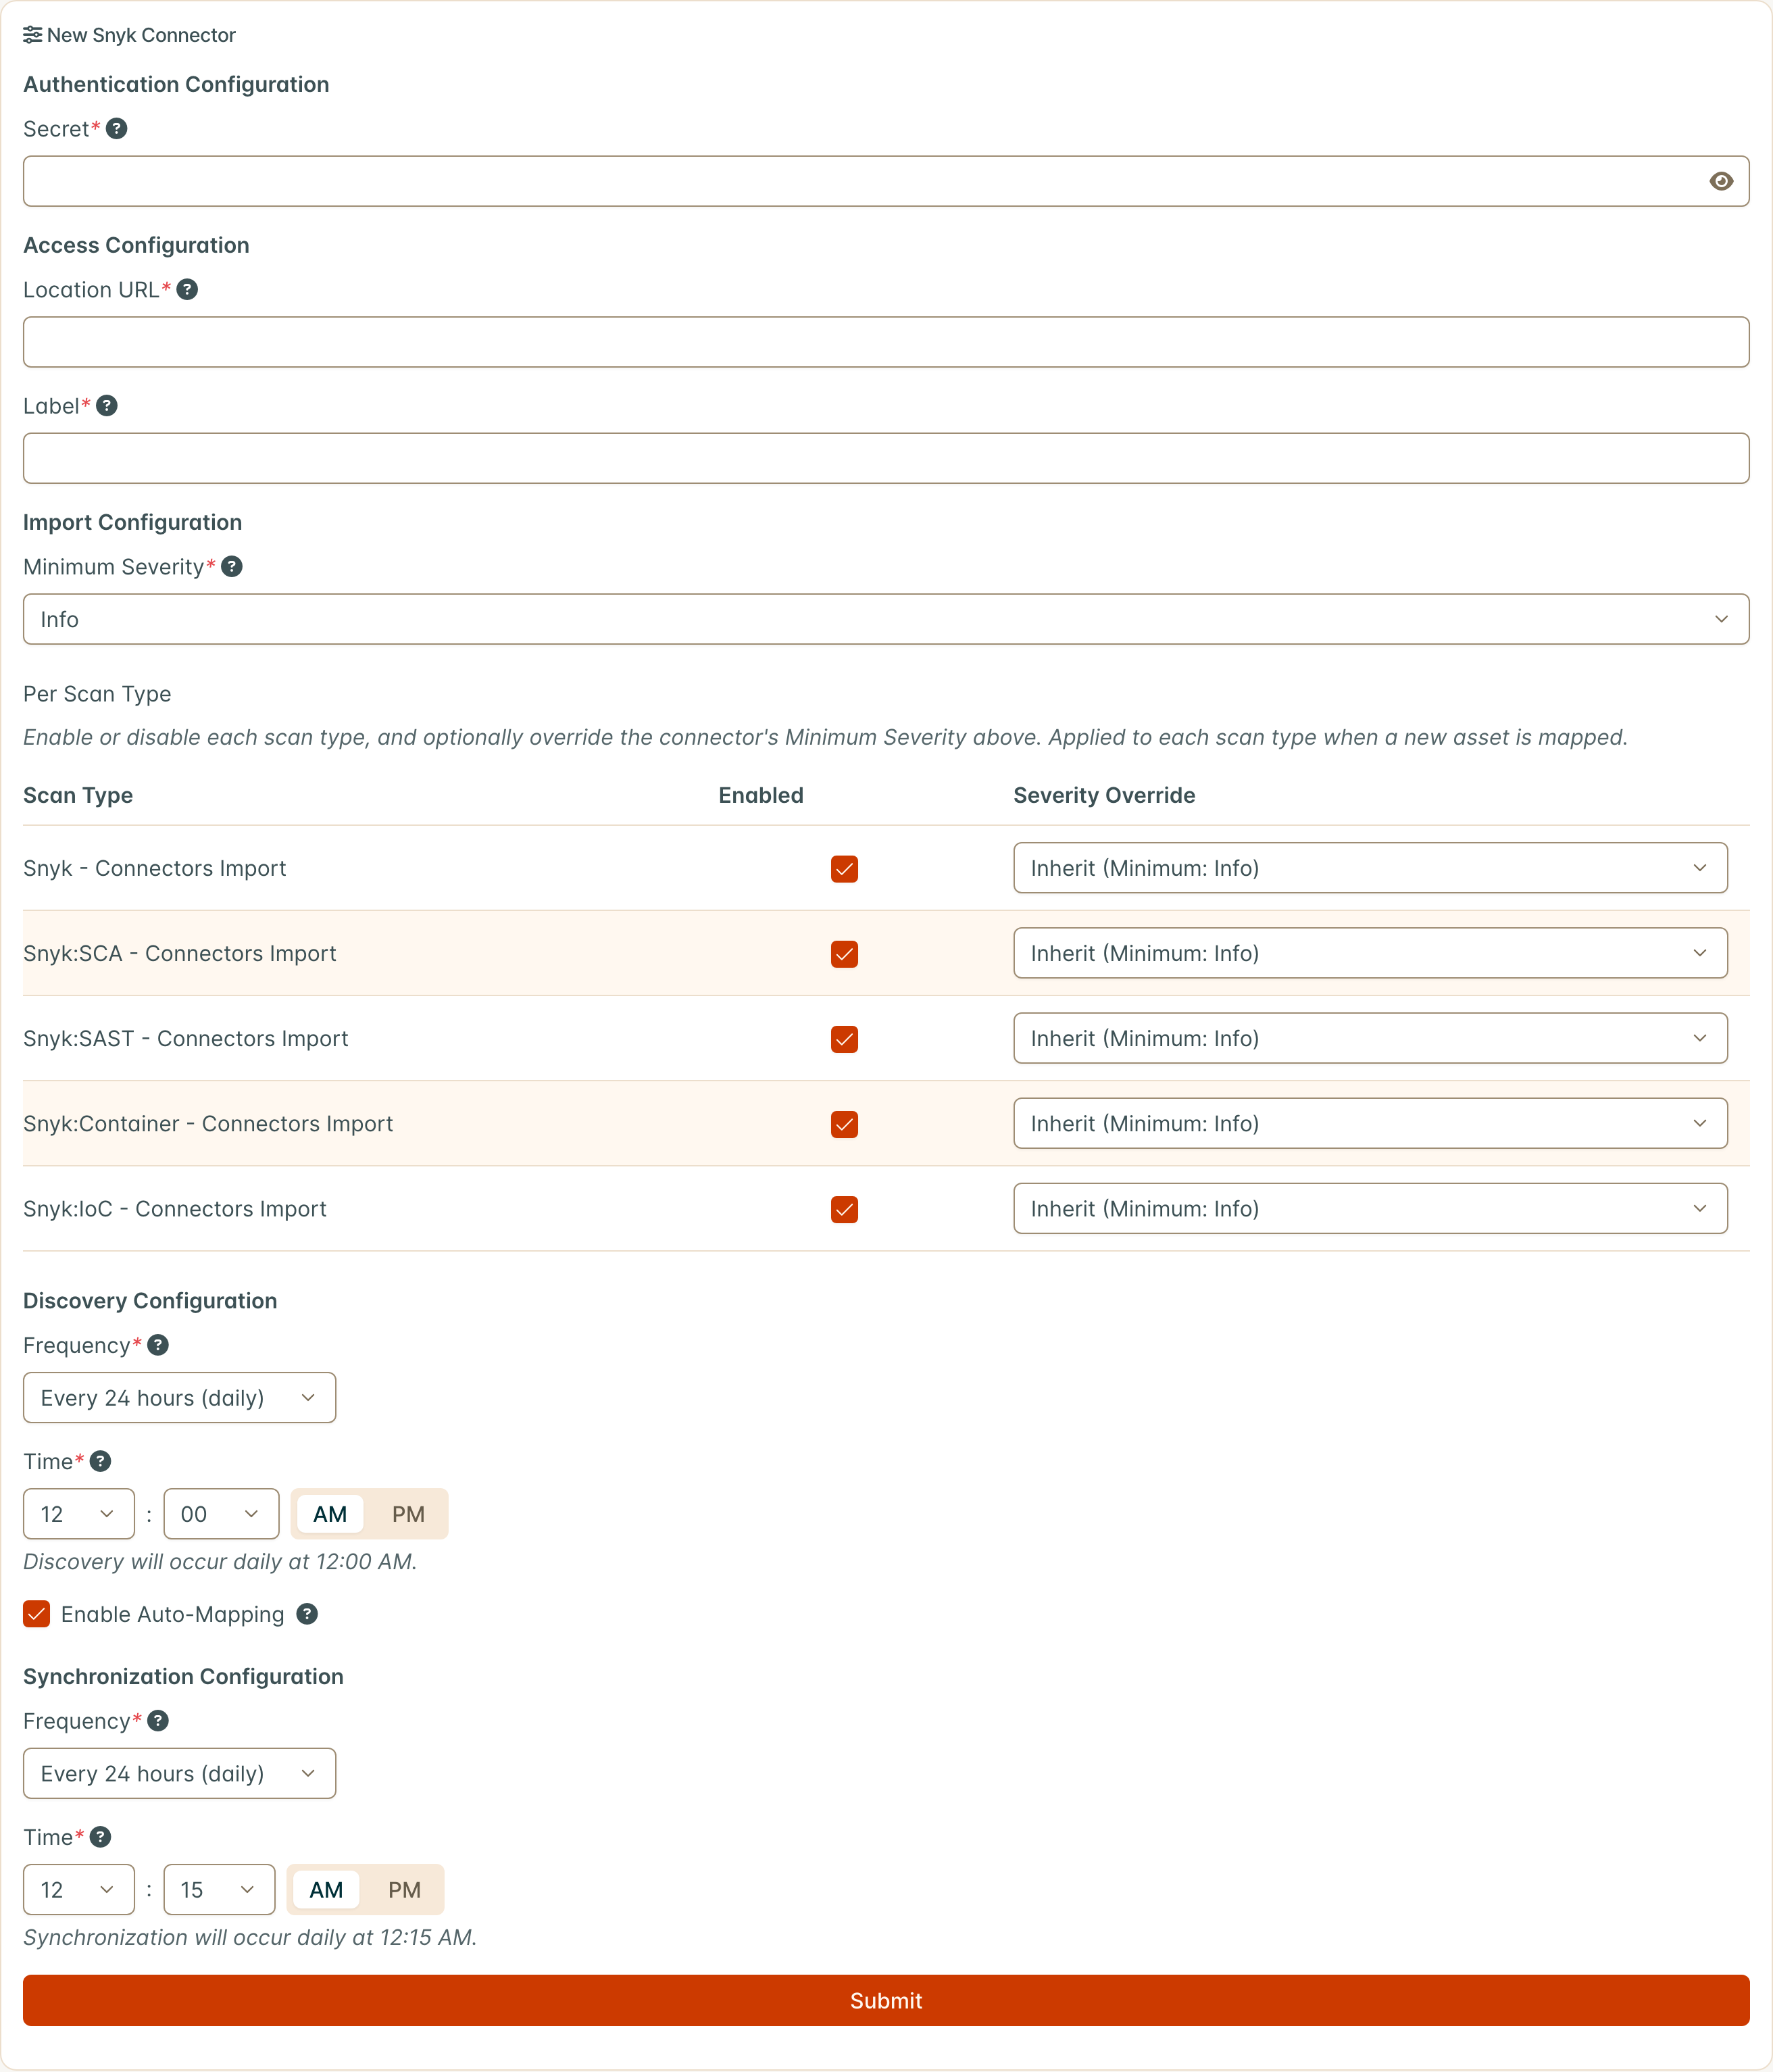Screen dimensions: 1773x2072
Task: Open the Synchronization minutes dropdown showing 15
Action: point(219,1890)
